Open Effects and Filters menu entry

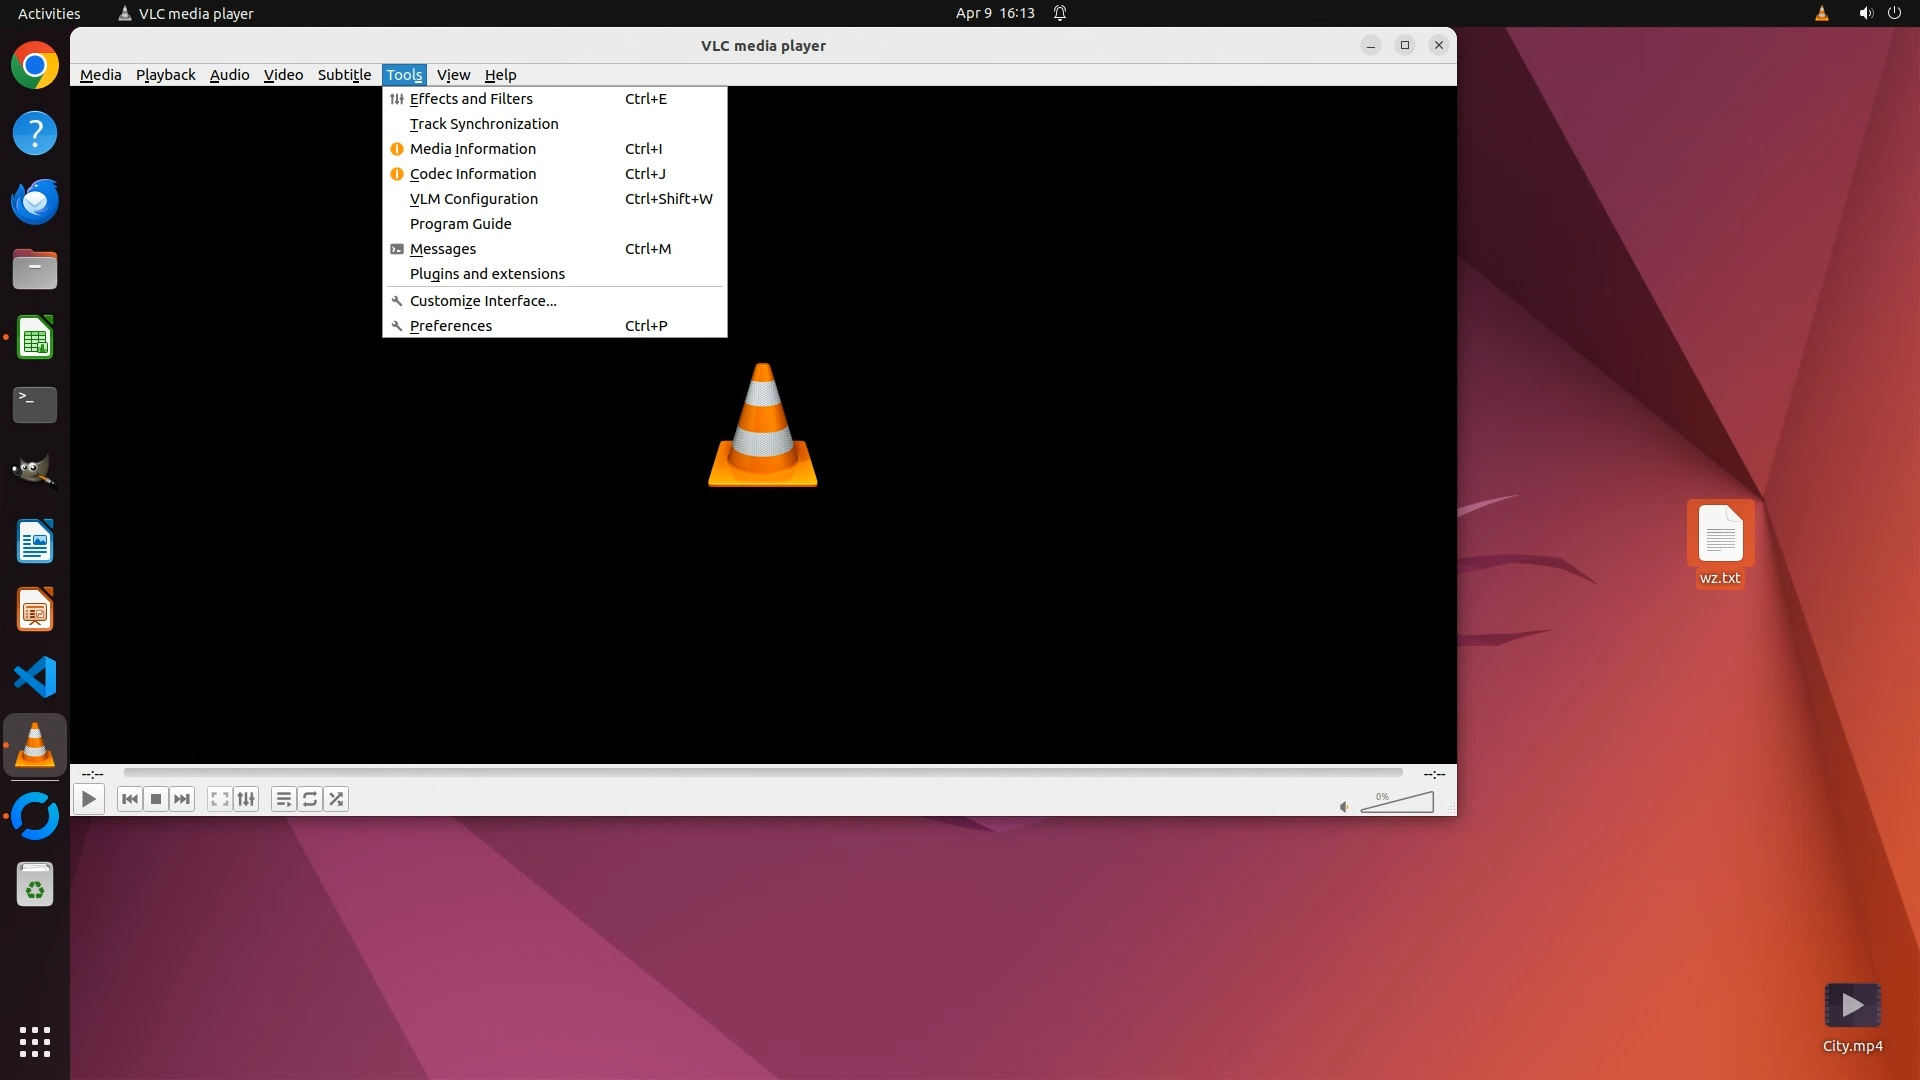[x=471, y=99]
